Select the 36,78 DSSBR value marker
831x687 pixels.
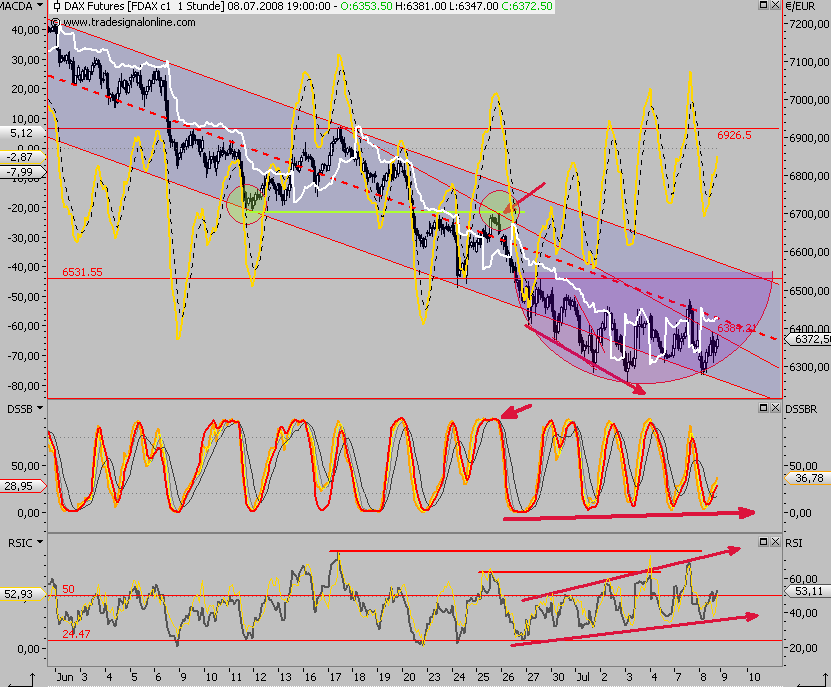[807, 478]
